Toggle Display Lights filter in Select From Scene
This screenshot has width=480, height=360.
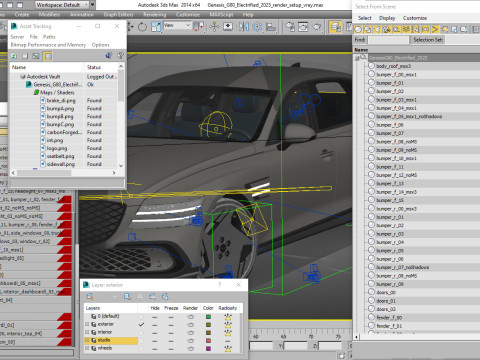coord(377,30)
